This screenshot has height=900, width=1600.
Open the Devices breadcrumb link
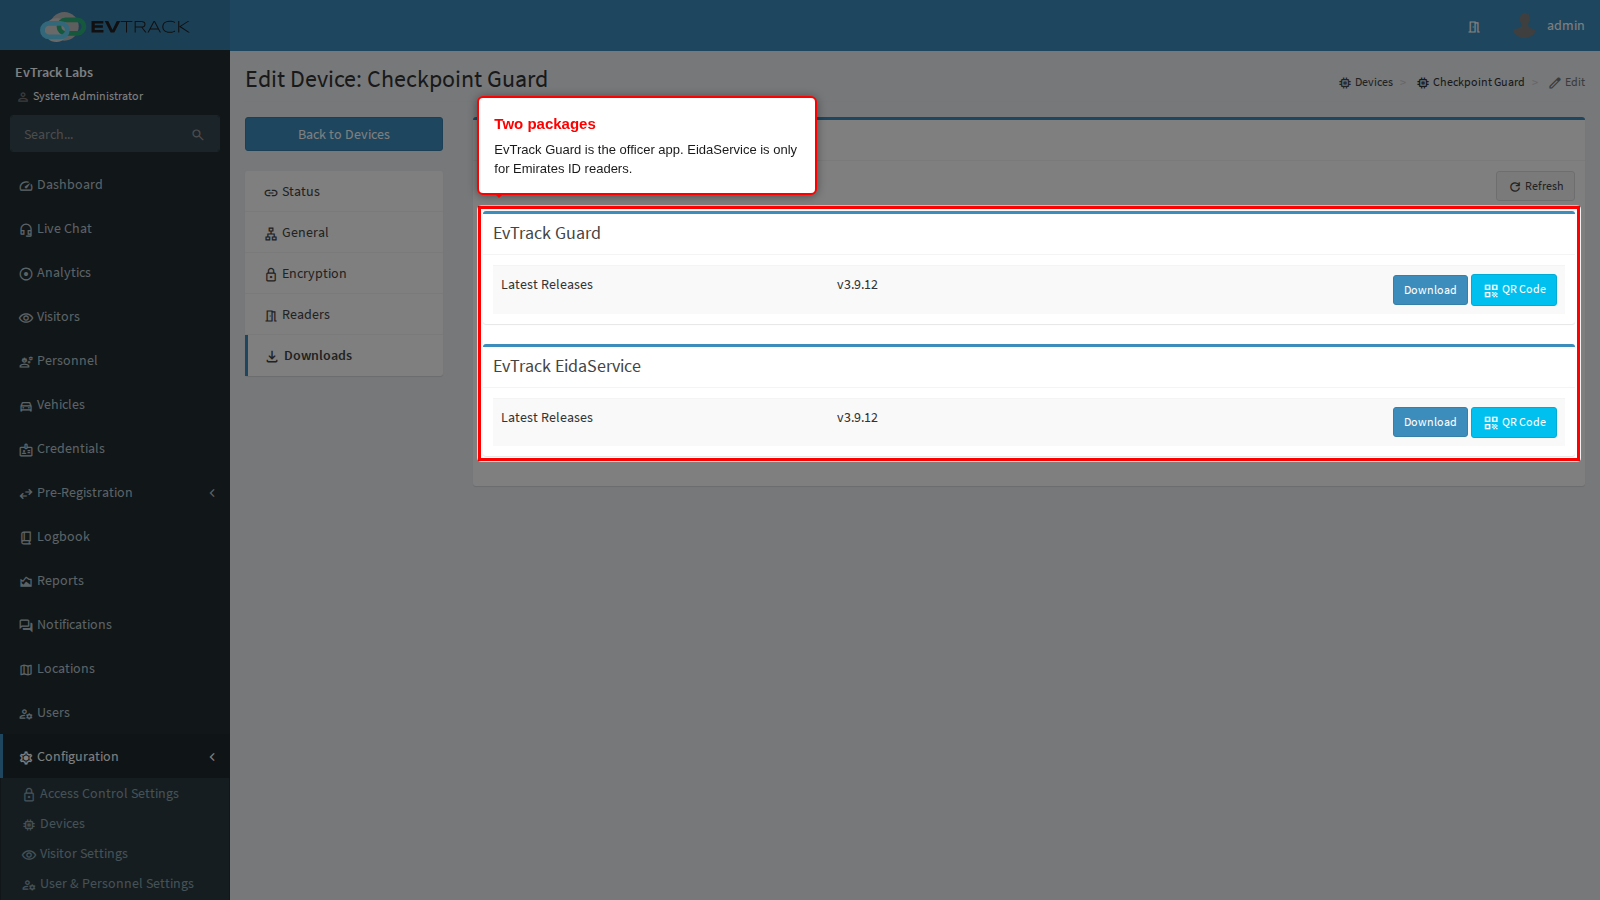click(1366, 82)
